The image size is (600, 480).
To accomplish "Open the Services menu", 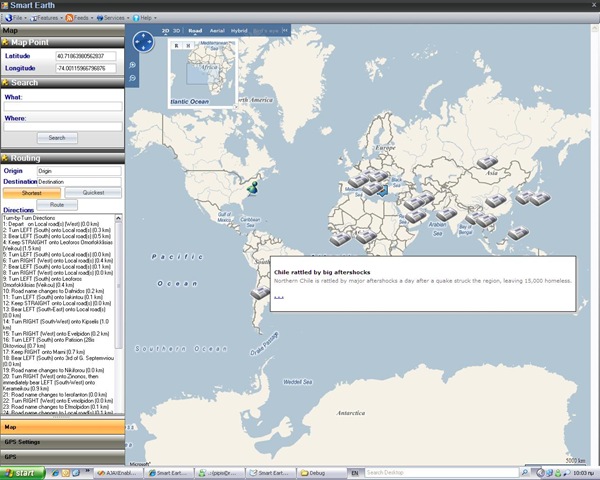I will pos(112,18).
